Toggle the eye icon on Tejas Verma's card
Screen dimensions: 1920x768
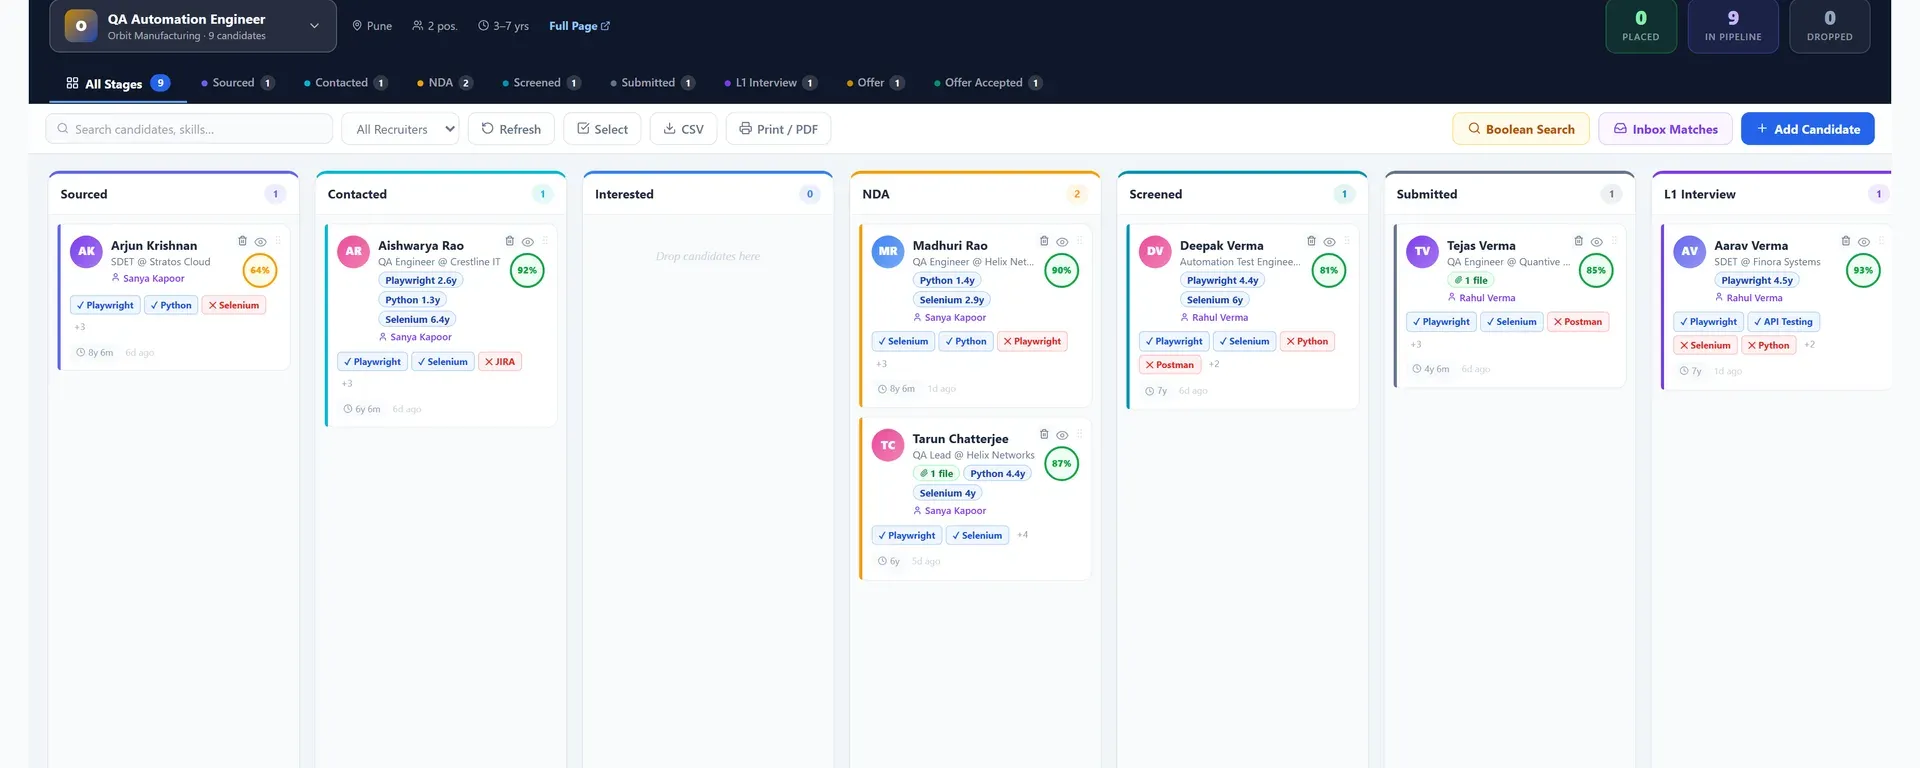tap(1596, 242)
